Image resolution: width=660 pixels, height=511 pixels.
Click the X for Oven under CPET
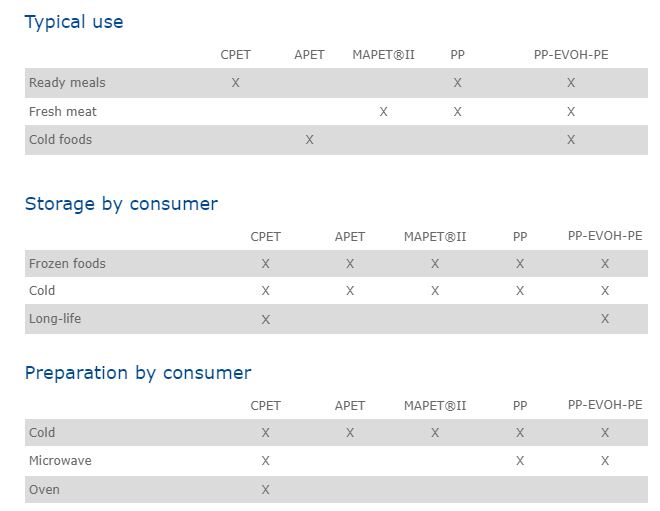click(266, 490)
